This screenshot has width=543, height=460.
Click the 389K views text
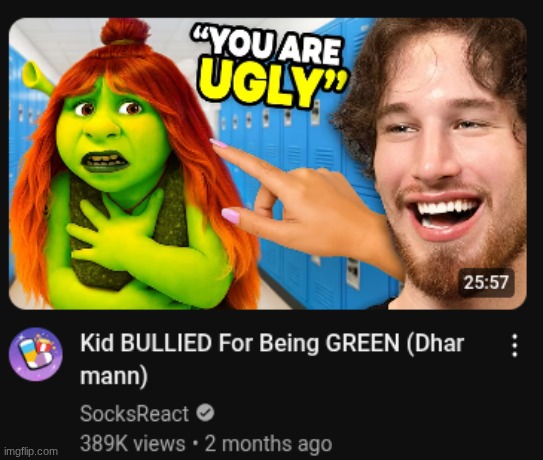(133, 443)
